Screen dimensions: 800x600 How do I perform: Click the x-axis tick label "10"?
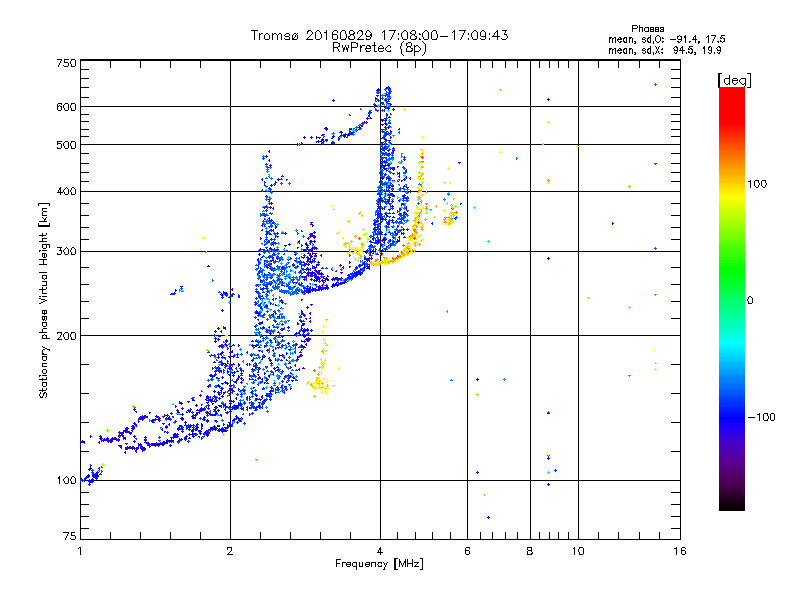[578, 551]
